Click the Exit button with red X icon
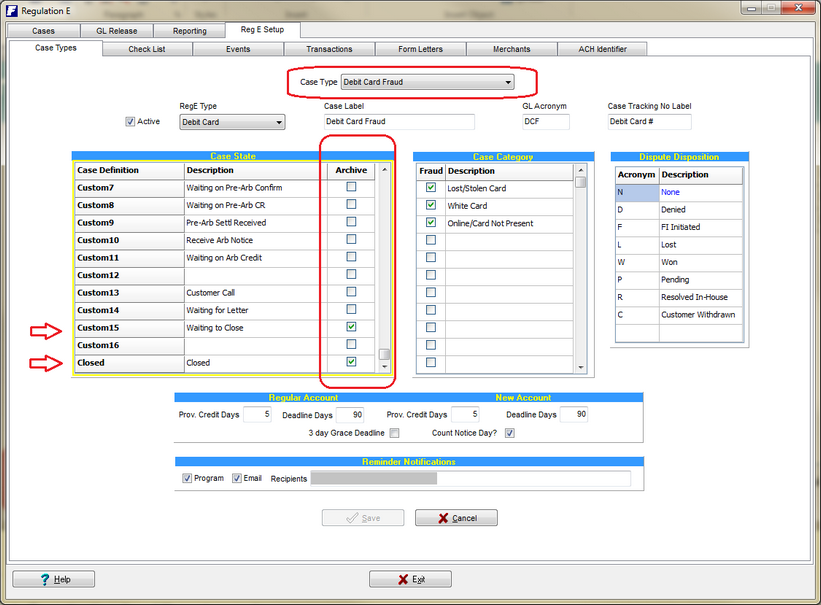 pyautogui.click(x=410, y=579)
